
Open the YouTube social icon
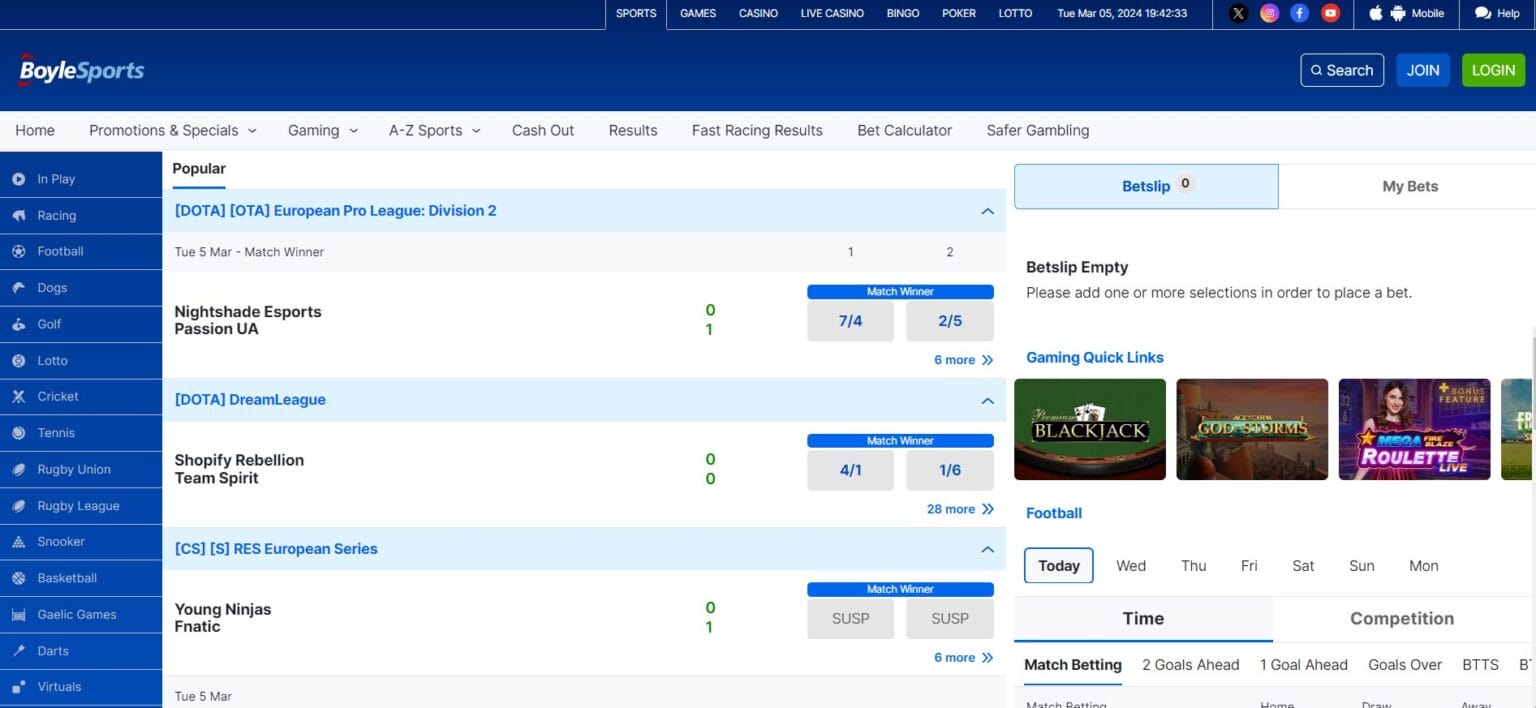(x=1330, y=13)
